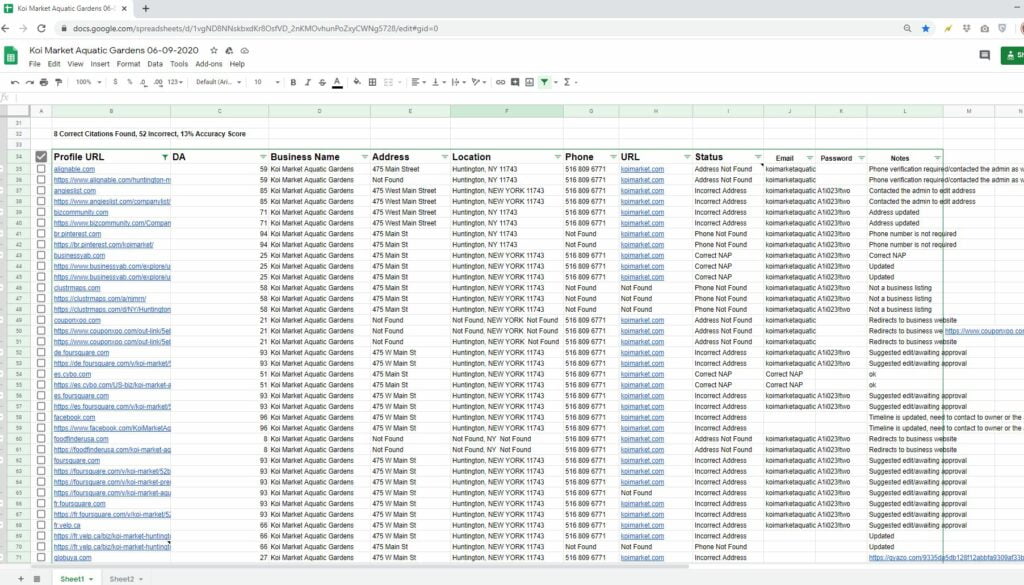This screenshot has height=585, width=1024.
Task: Open the zoom 100% dropdown
Action: point(88,82)
